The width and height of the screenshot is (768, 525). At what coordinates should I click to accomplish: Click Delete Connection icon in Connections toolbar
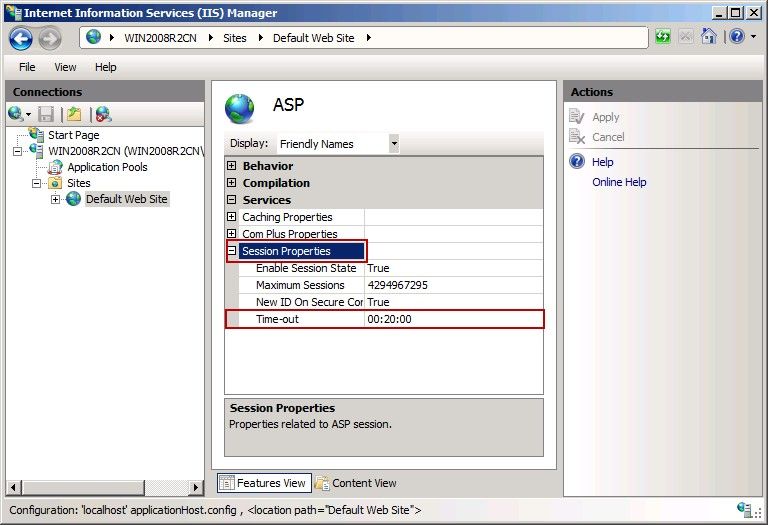click(103, 114)
